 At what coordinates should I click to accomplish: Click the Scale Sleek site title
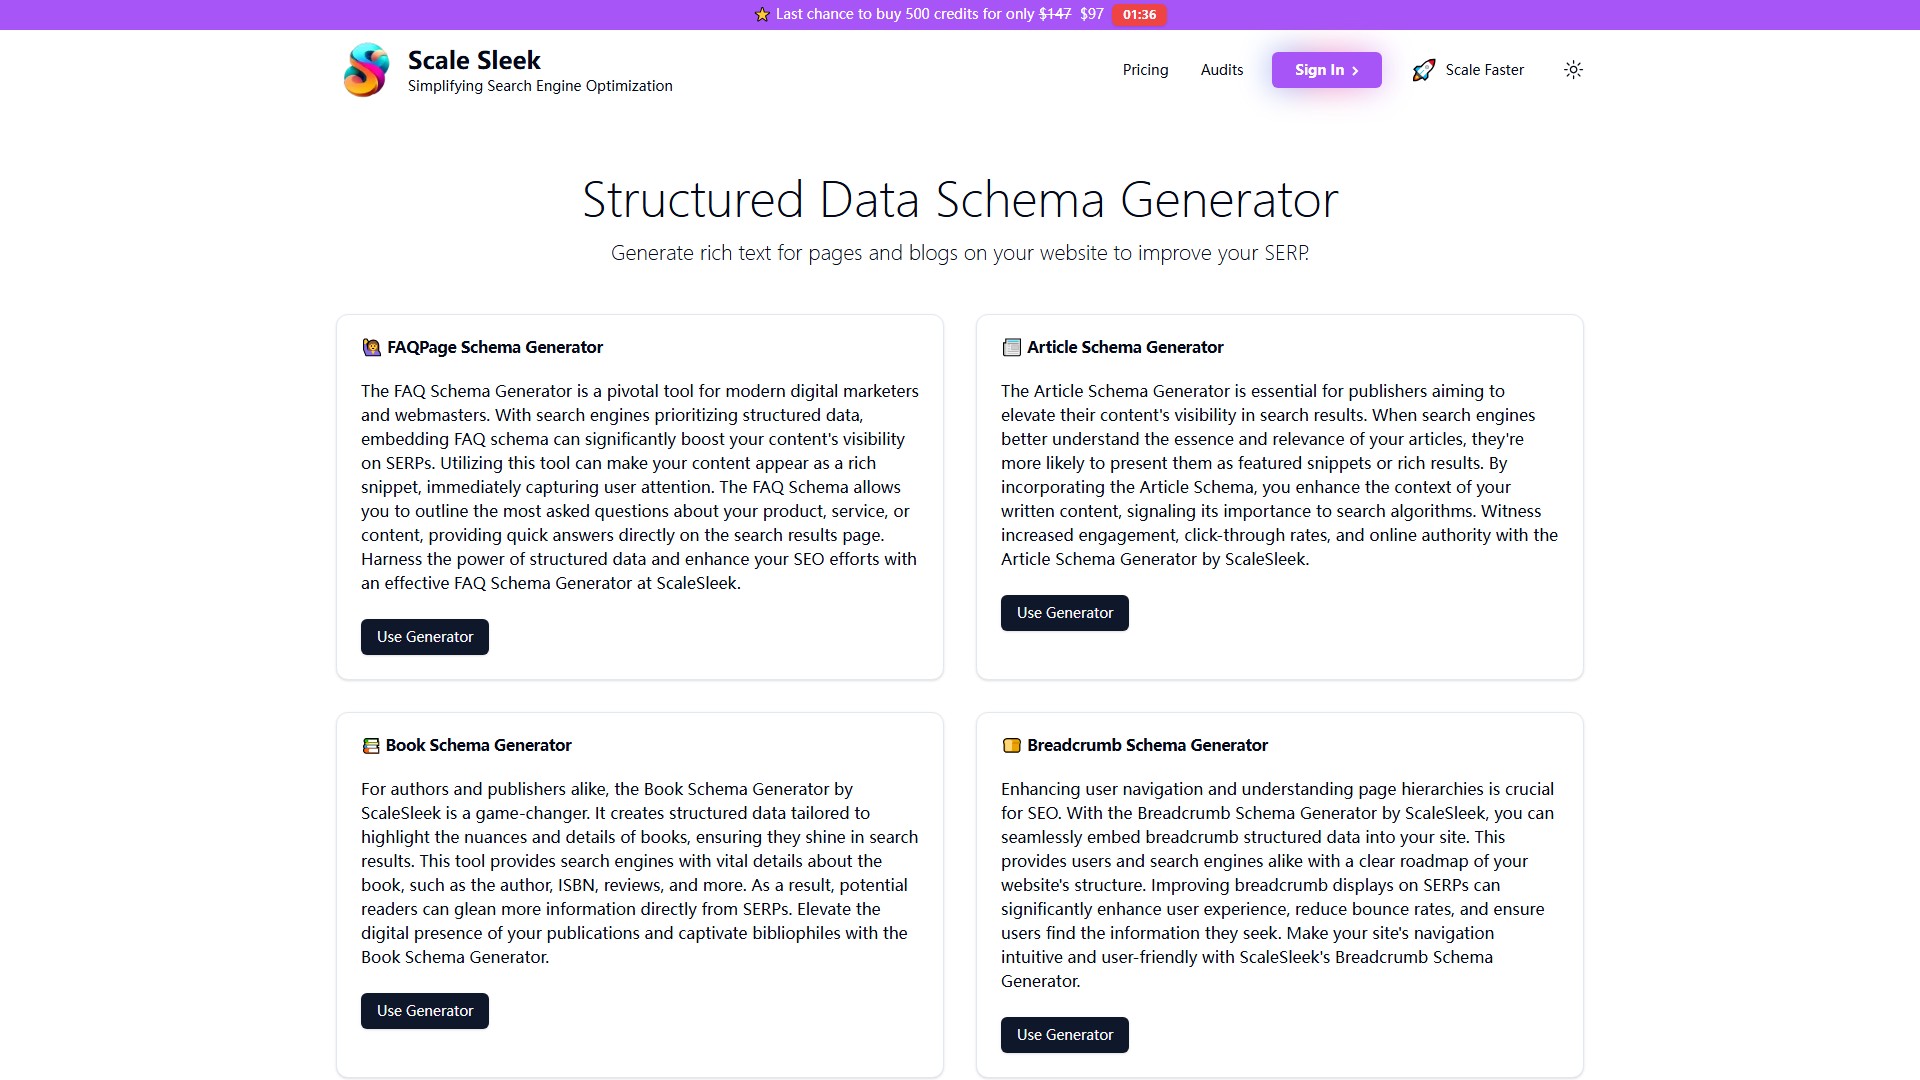pyautogui.click(x=473, y=60)
